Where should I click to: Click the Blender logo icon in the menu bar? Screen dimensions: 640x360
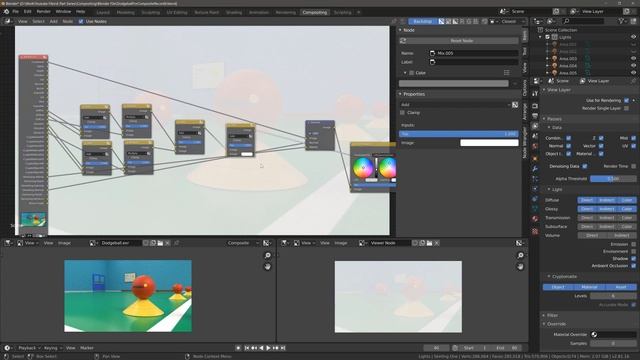6,12
